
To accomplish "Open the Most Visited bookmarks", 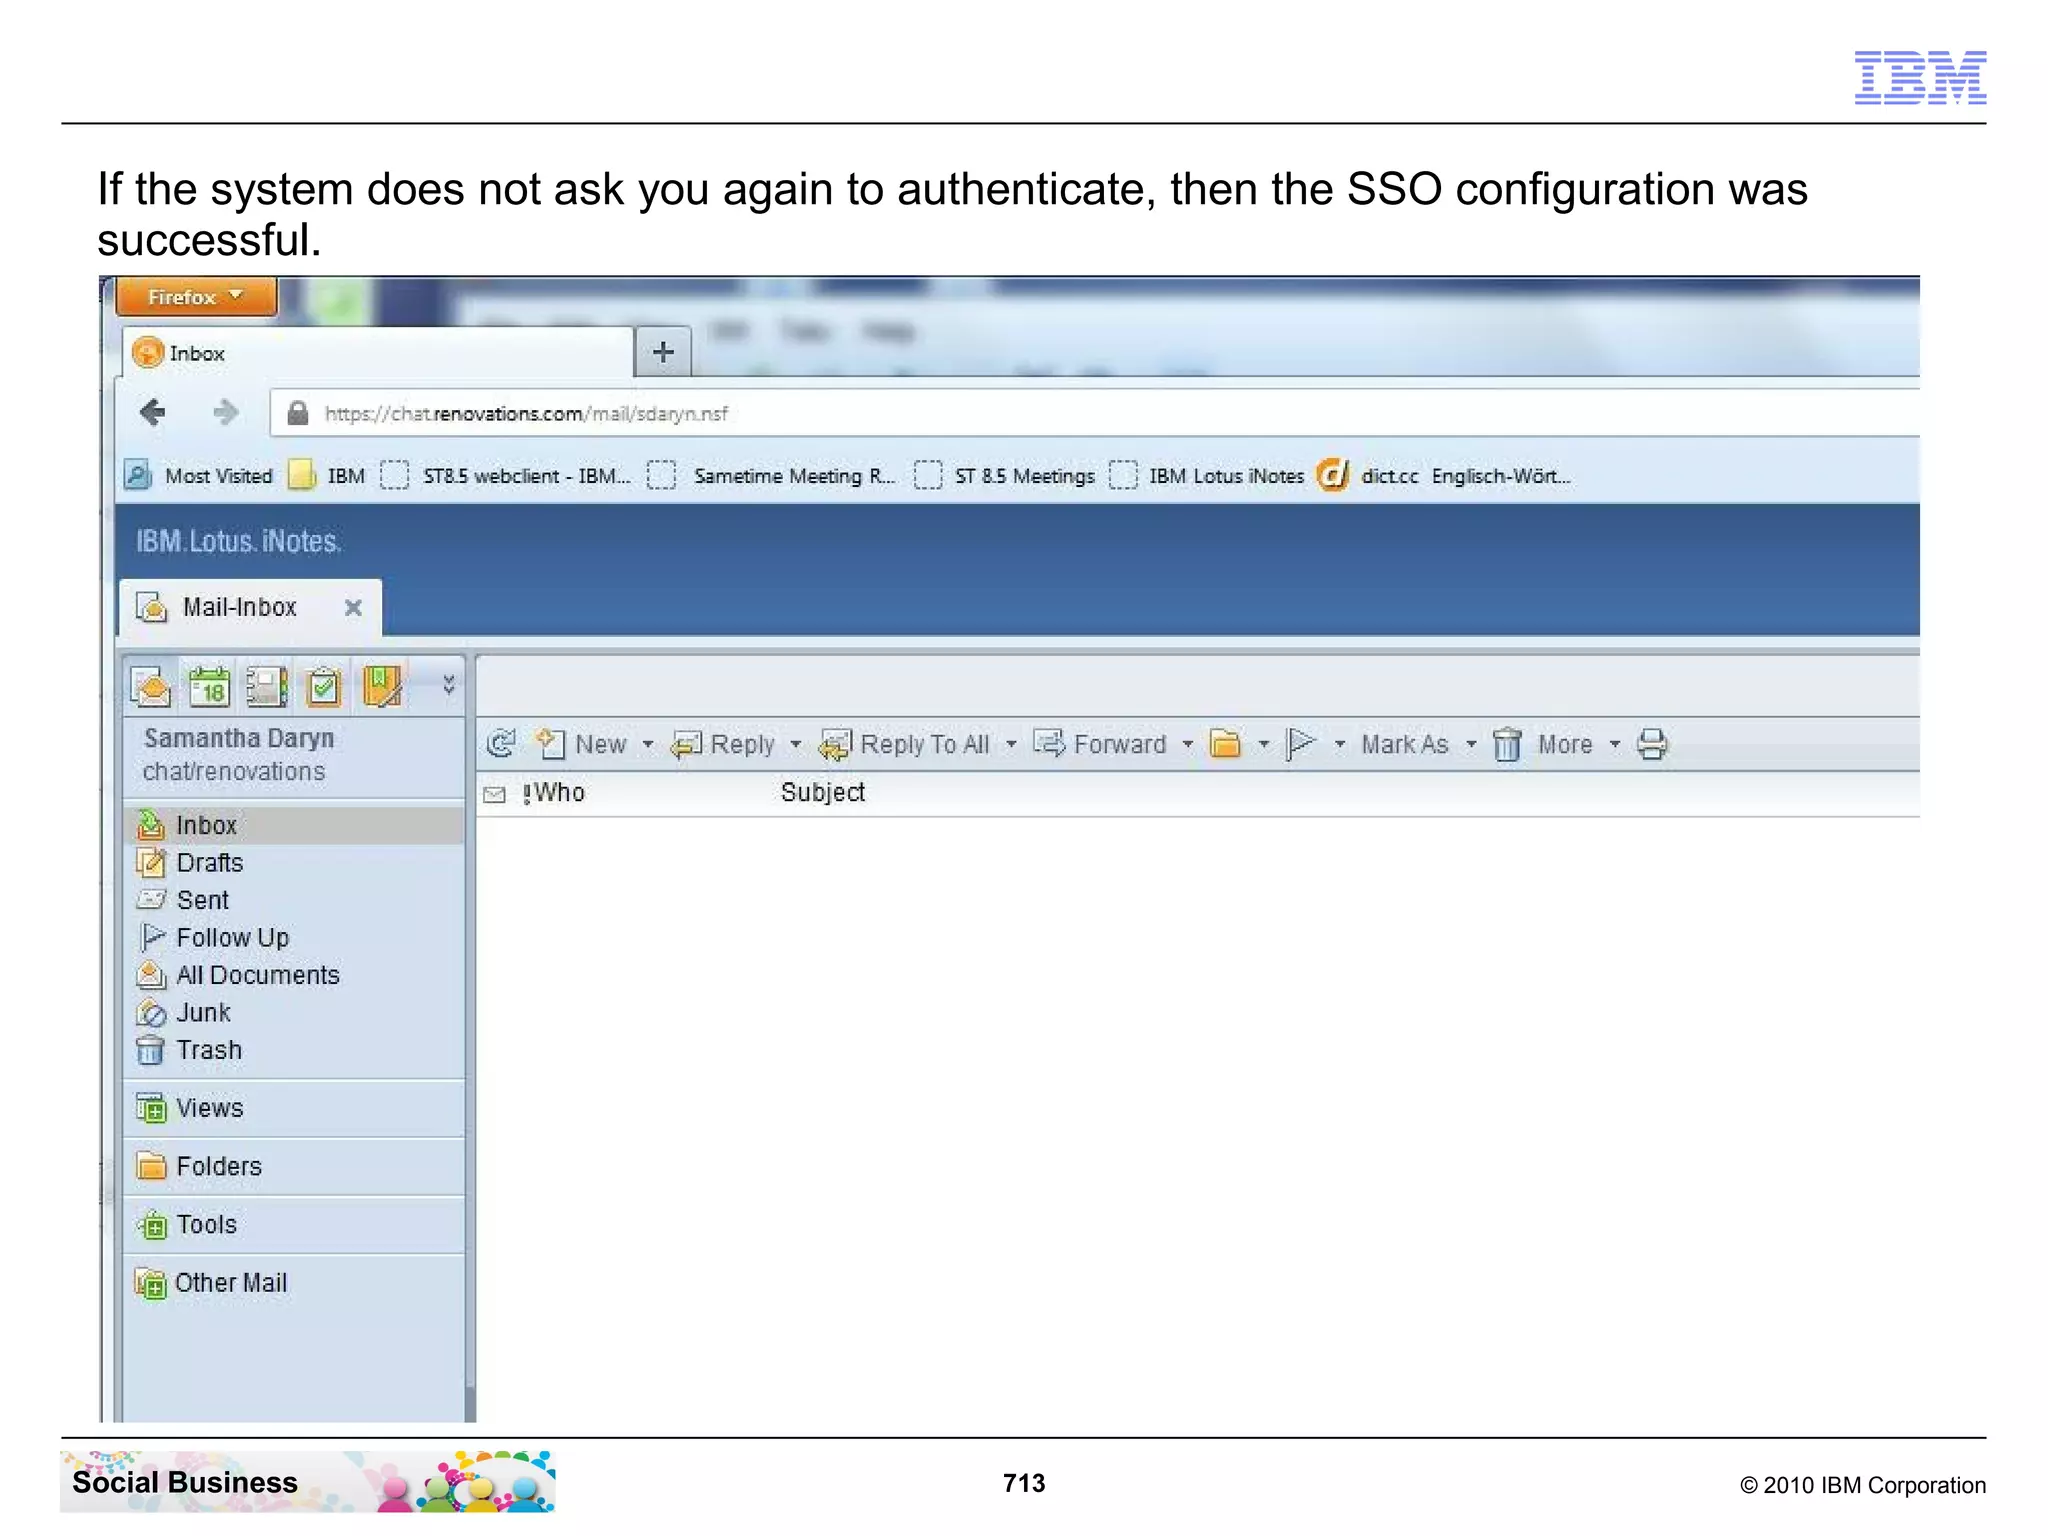I will tap(199, 476).
